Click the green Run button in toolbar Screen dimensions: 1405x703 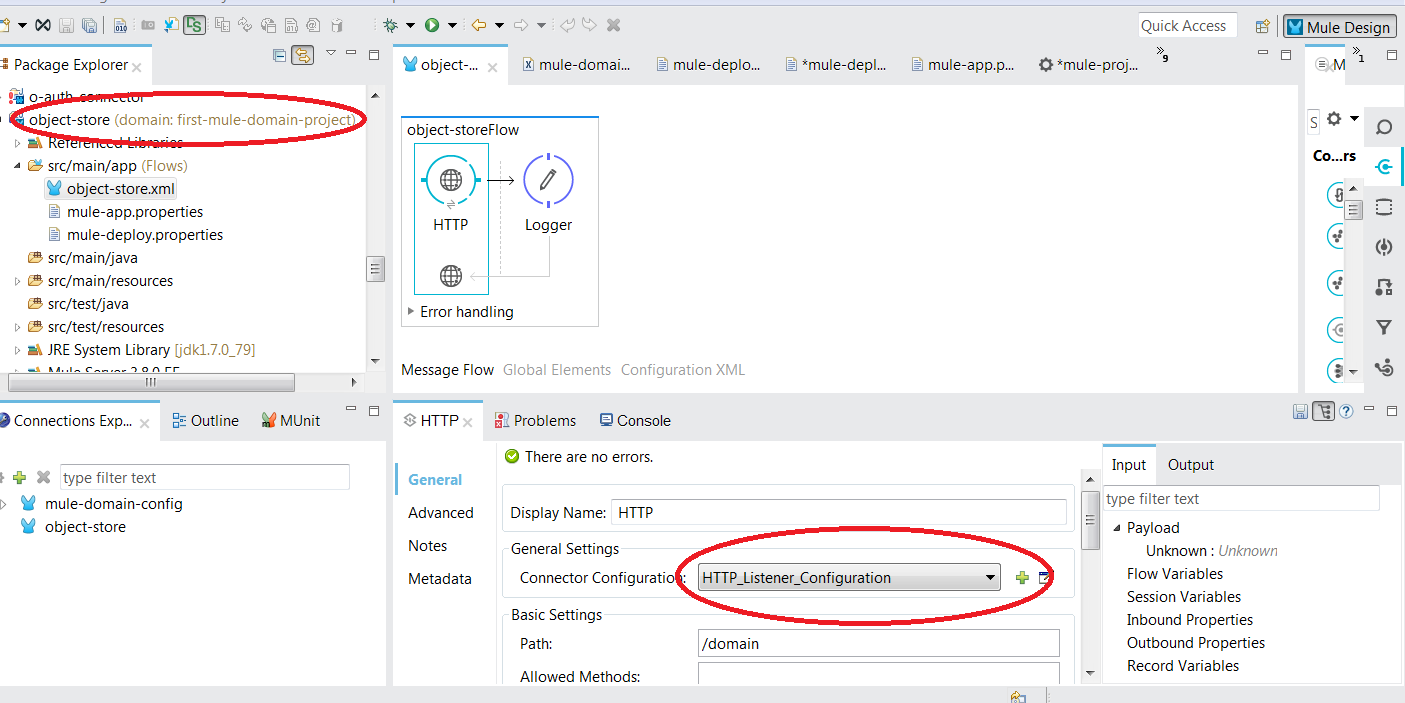[x=432, y=26]
